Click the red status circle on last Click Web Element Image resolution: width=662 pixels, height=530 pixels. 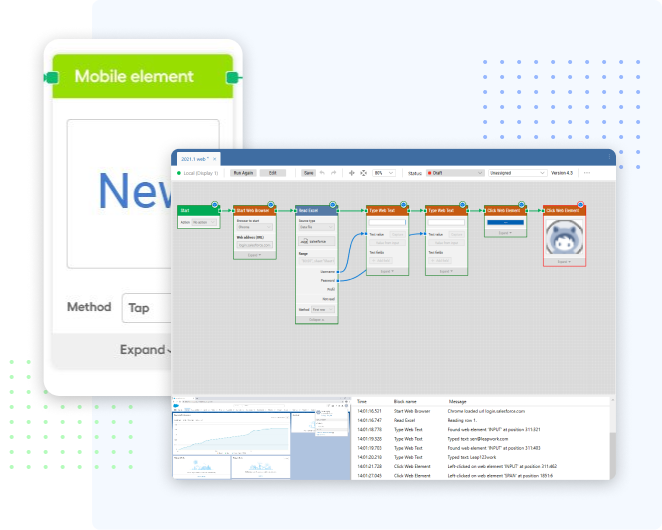[581, 205]
